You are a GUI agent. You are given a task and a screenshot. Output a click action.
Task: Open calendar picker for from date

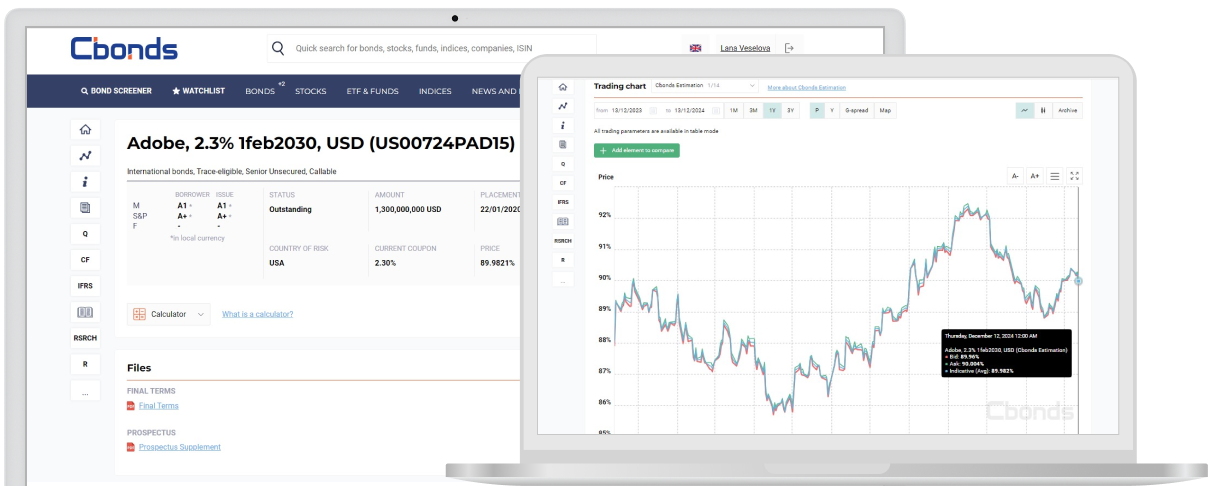pos(653,110)
